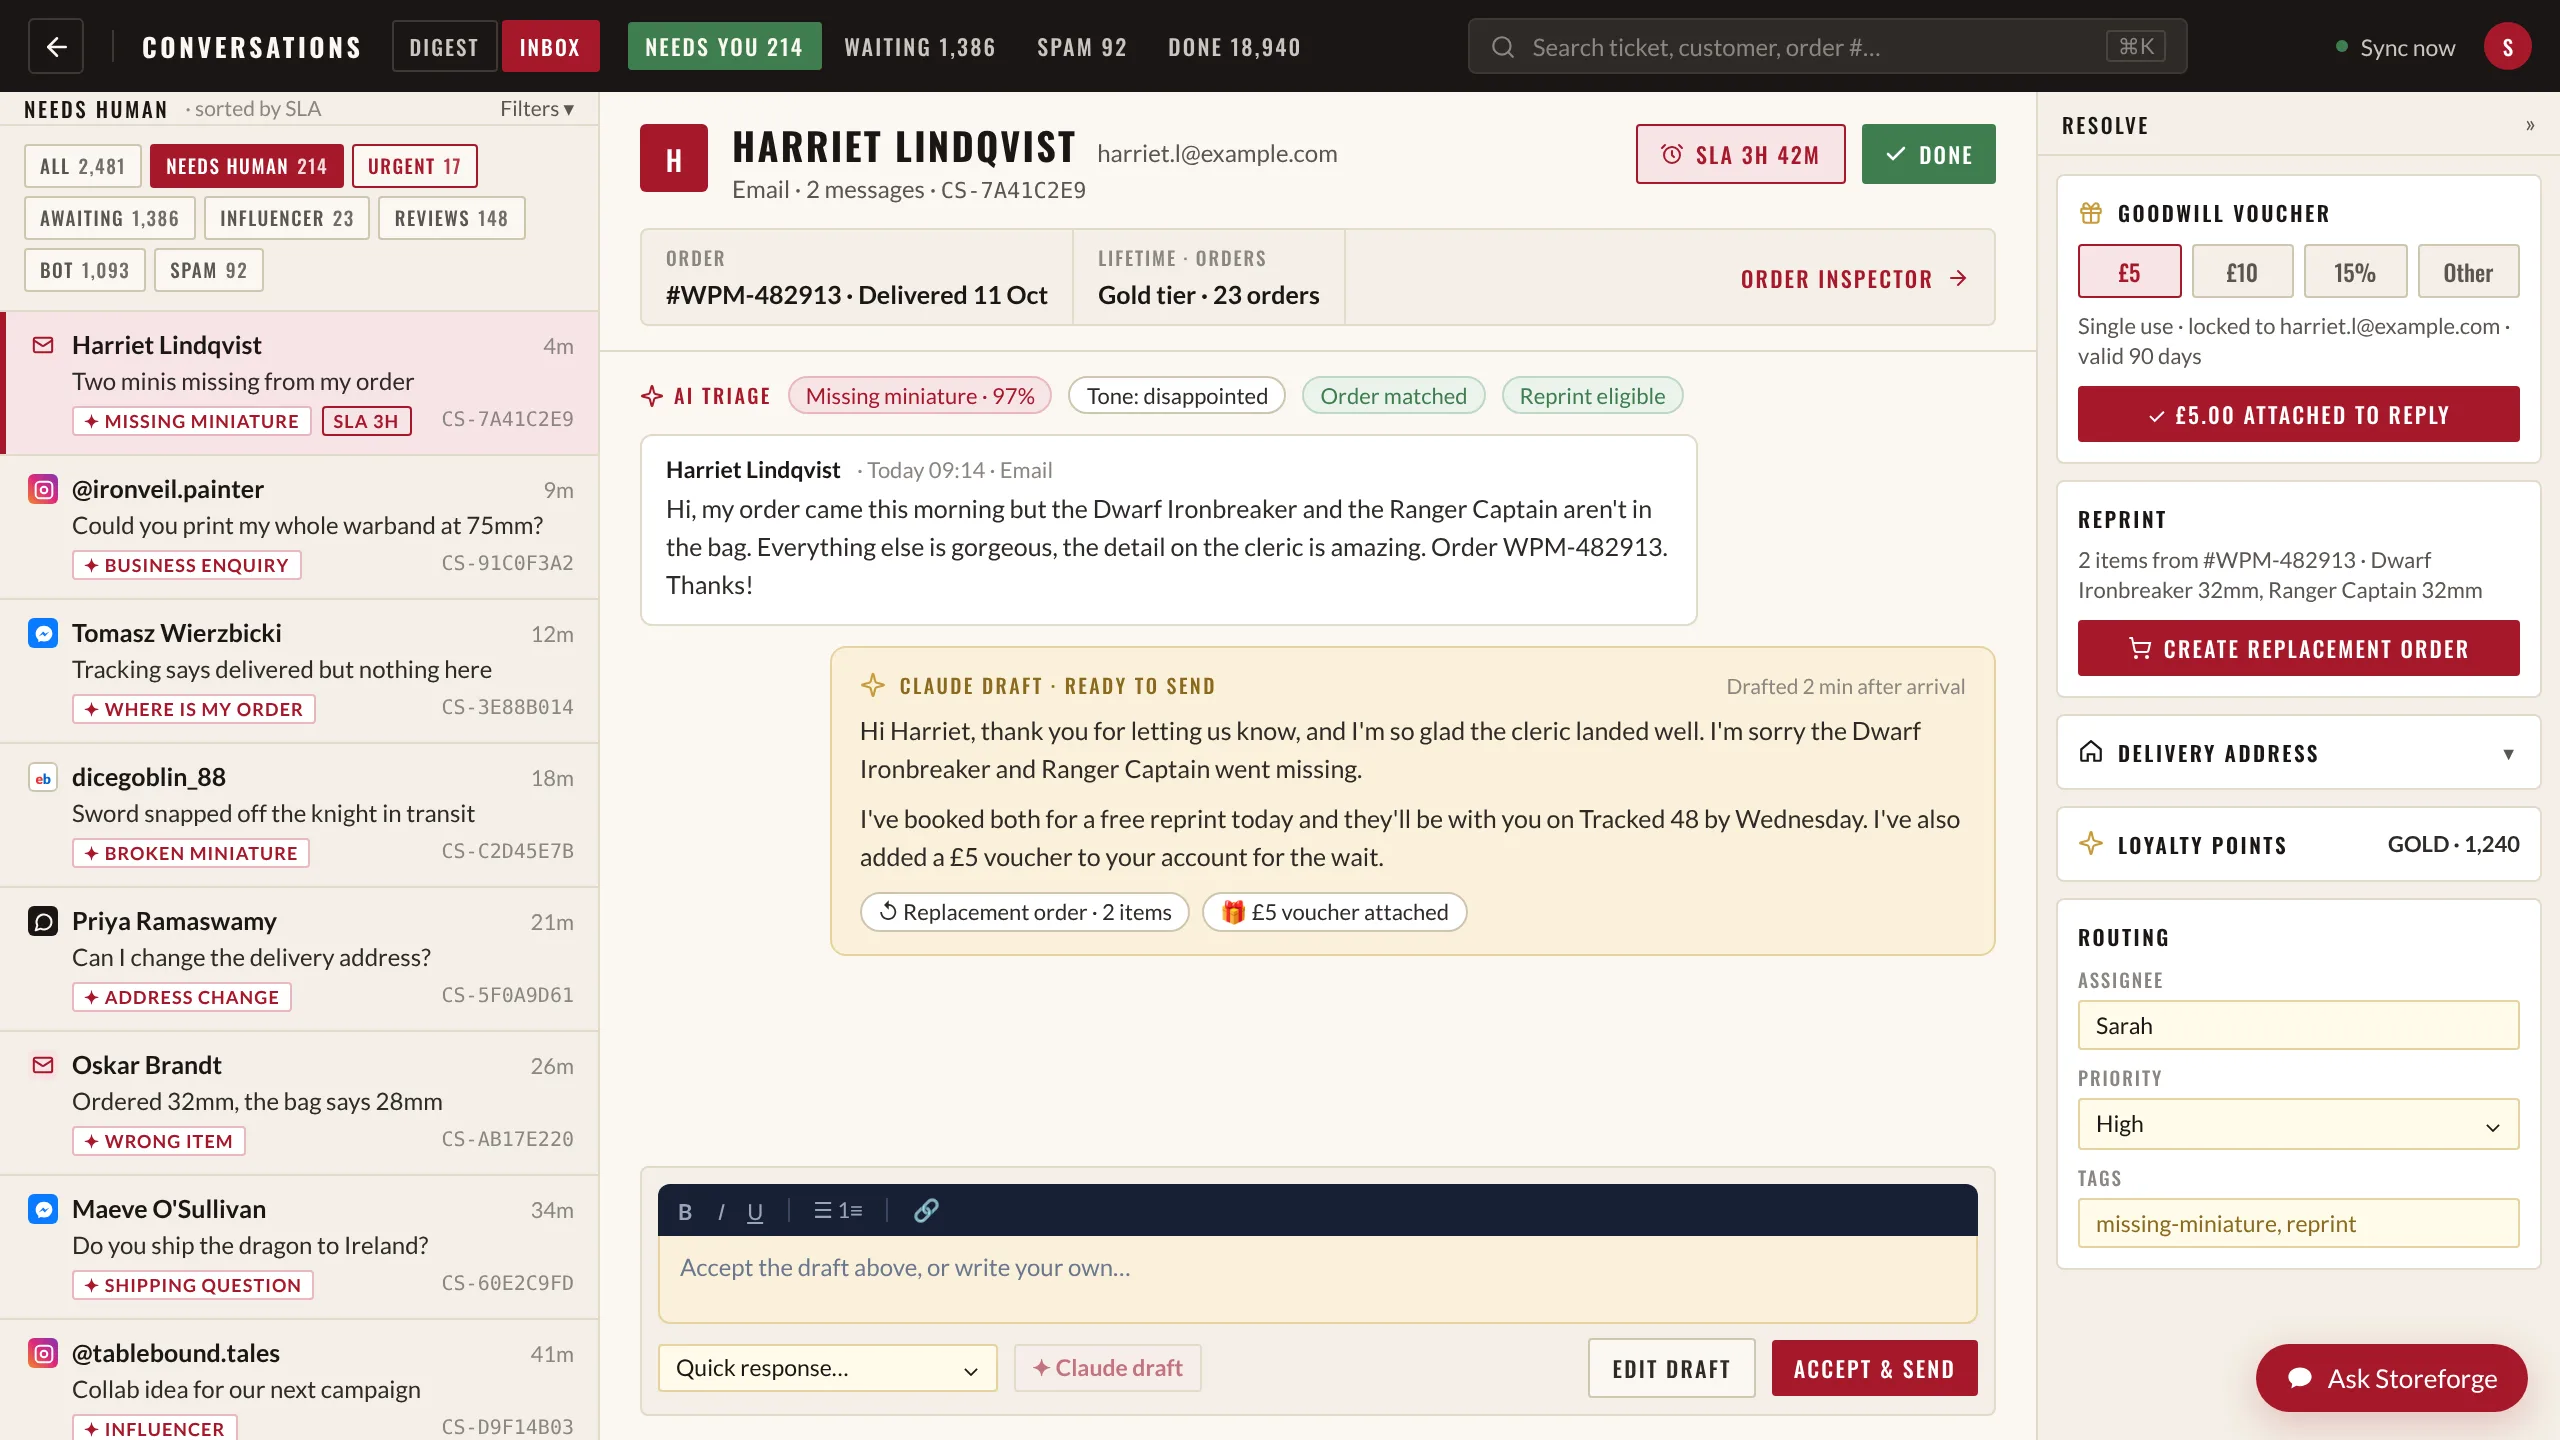The height and width of the screenshot is (1440, 2560).
Task: Click the back arrow icon
Action: click(56, 47)
